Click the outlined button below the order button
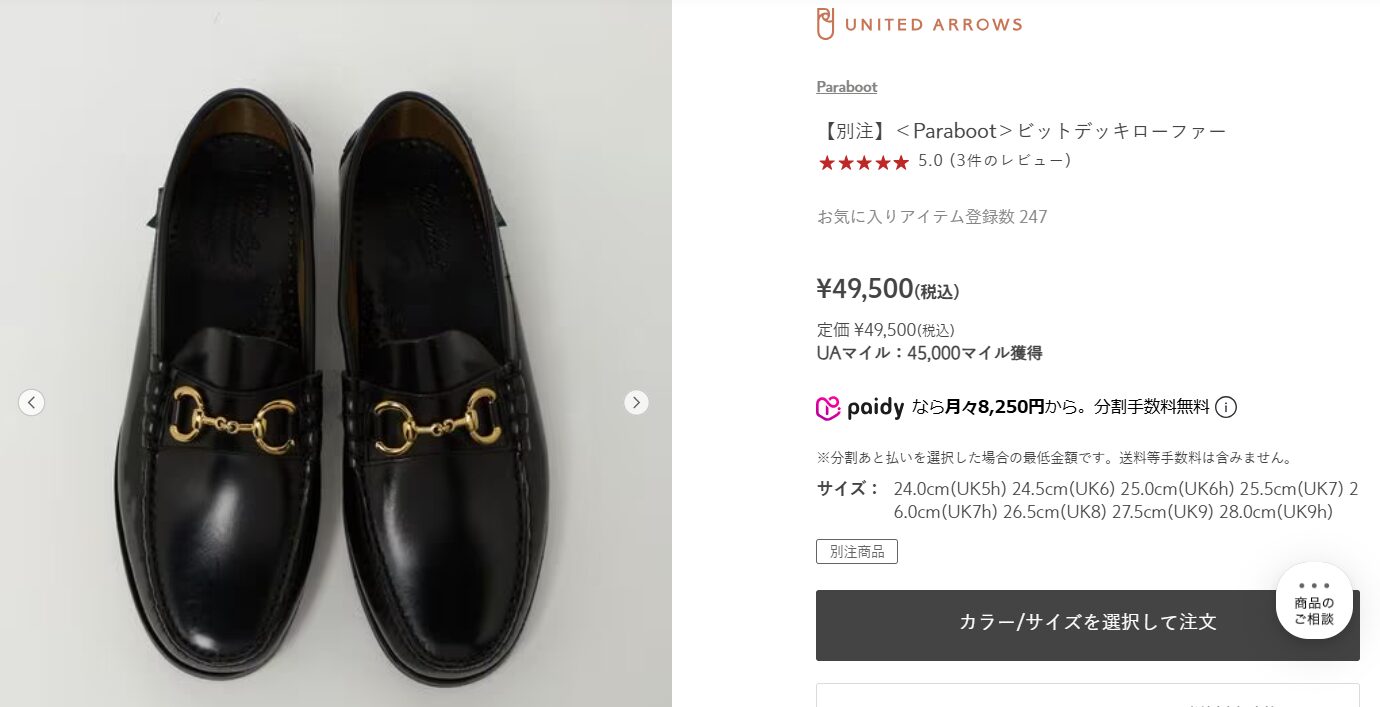 pos(1087,696)
